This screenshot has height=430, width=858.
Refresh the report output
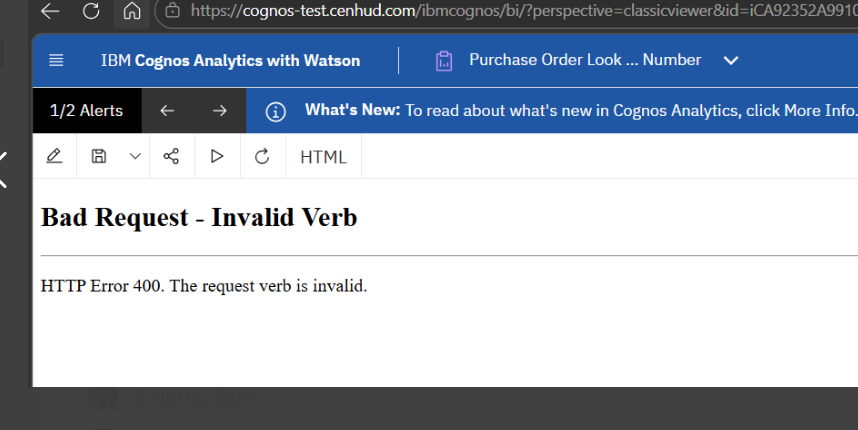click(x=262, y=156)
